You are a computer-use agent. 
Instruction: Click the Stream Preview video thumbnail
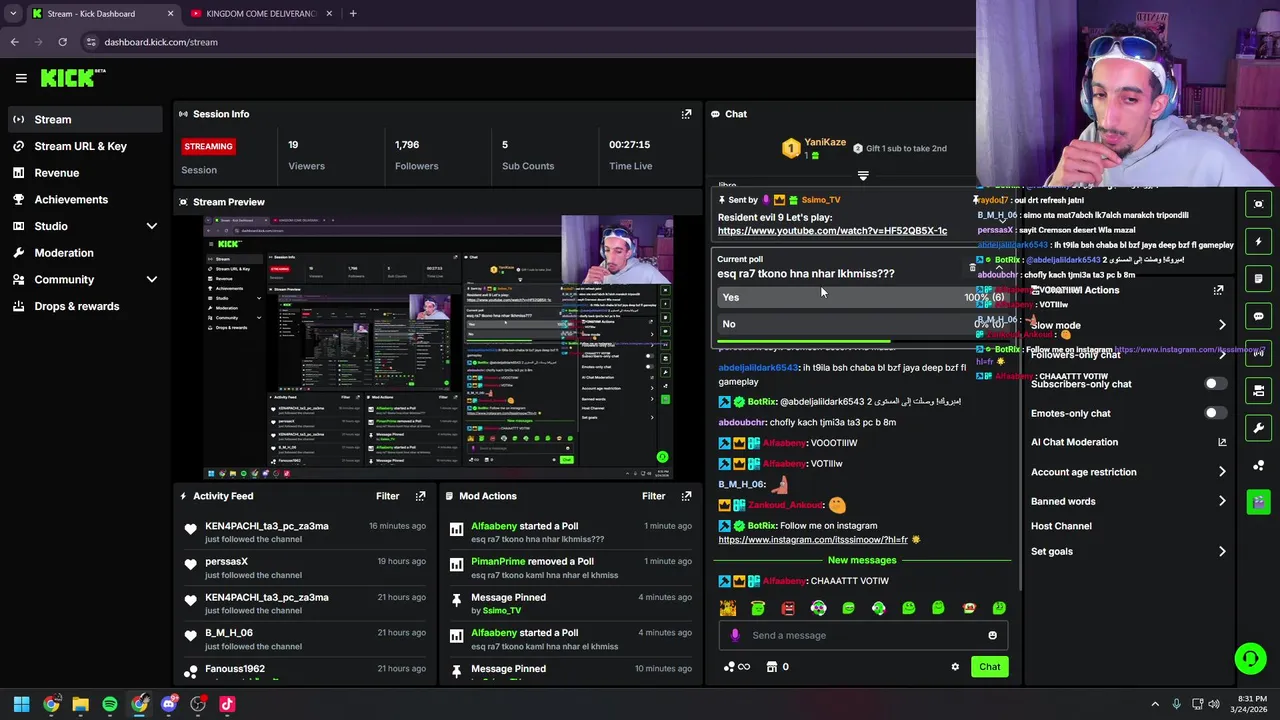pyautogui.click(x=438, y=347)
